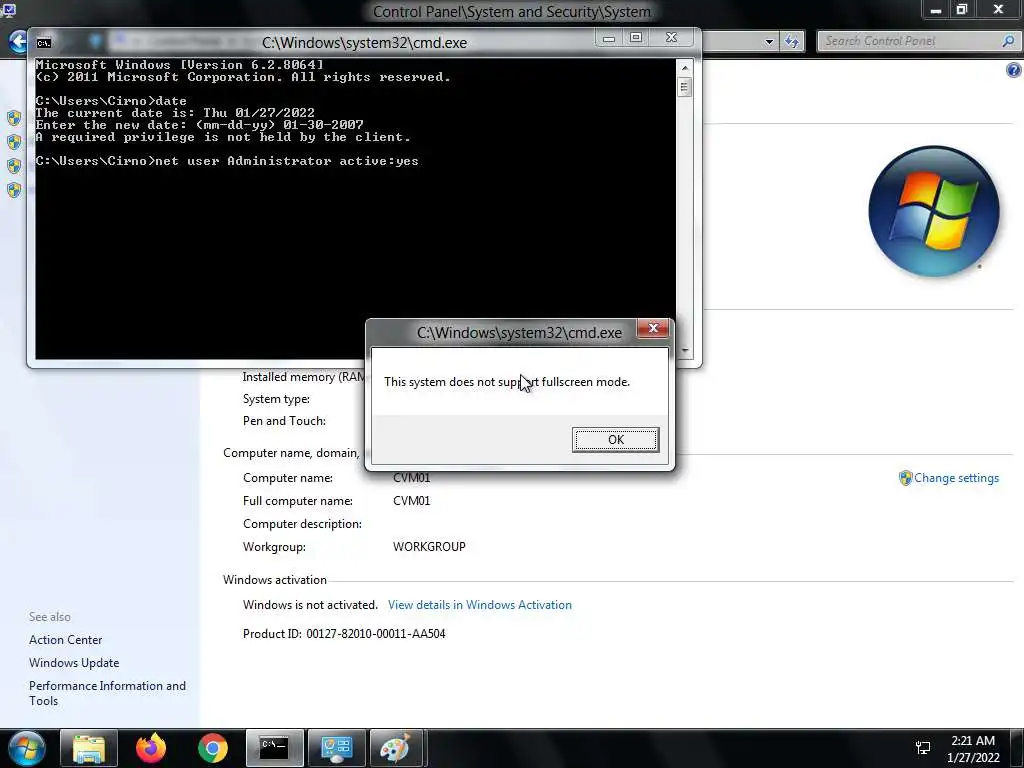
Task: Click fourth shield link in left pane
Action: [x=14, y=190]
